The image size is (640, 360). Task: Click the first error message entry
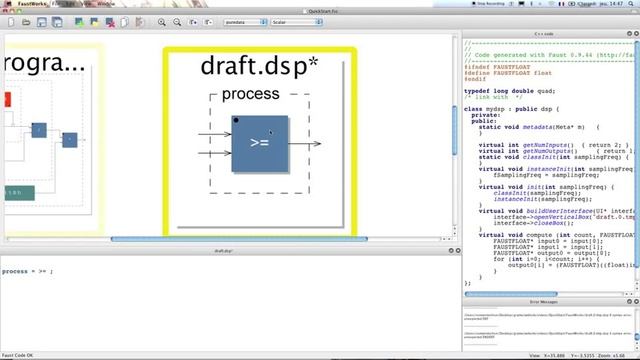tap(549, 317)
